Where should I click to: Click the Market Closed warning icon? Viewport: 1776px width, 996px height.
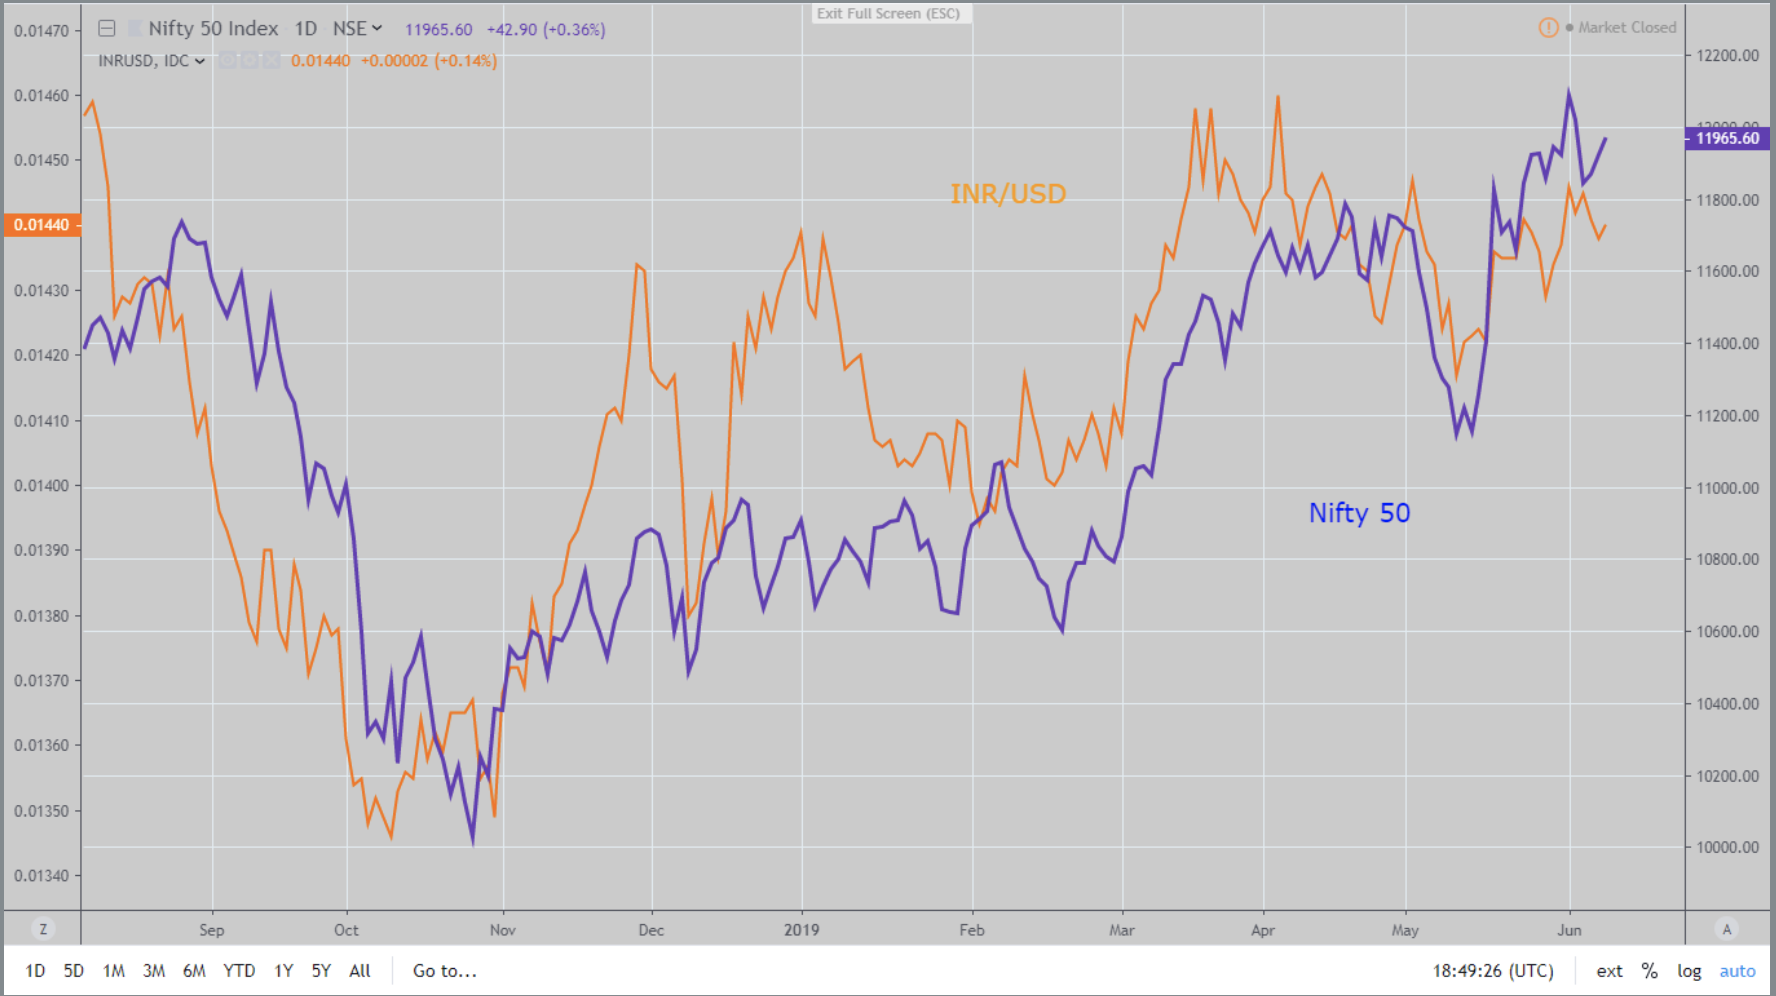(x=1548, y=28)
